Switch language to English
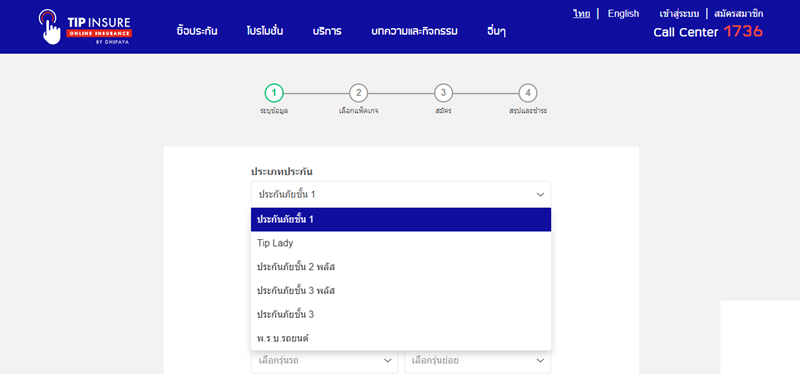The width and height of the screenshot is (800, 374). (623, 14)
